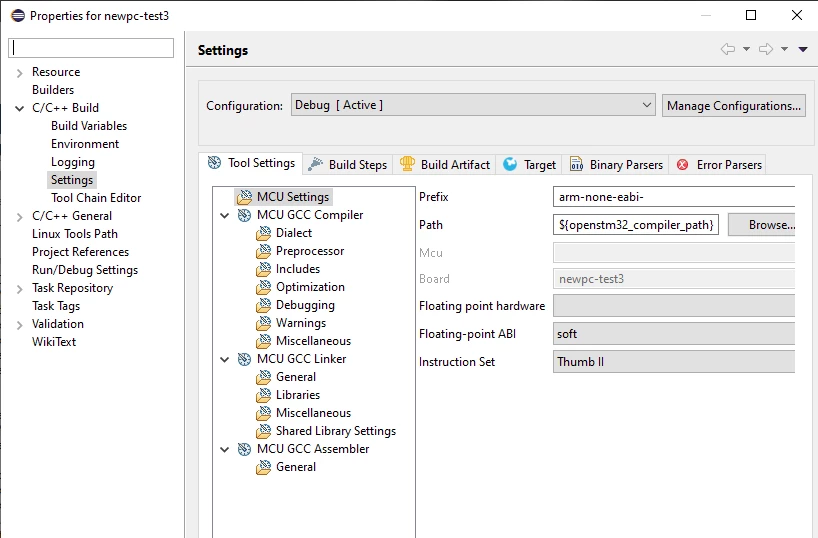Click the Eclipse icon in the title bar

pyautogui.click(x=18, y=15)
